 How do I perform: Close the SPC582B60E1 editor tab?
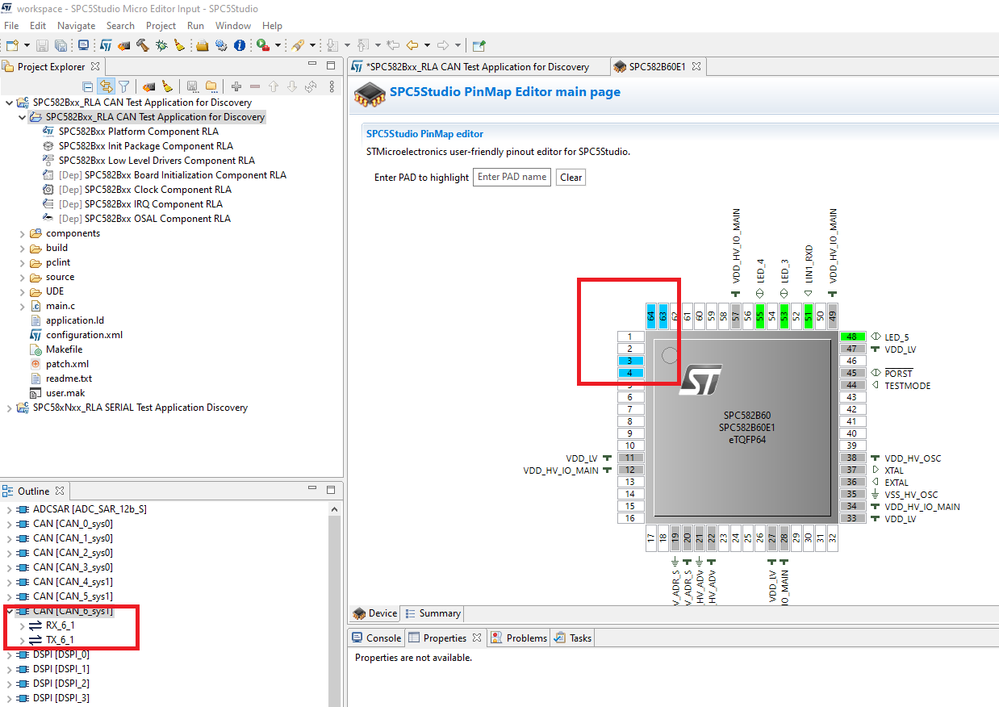[696, 66]
